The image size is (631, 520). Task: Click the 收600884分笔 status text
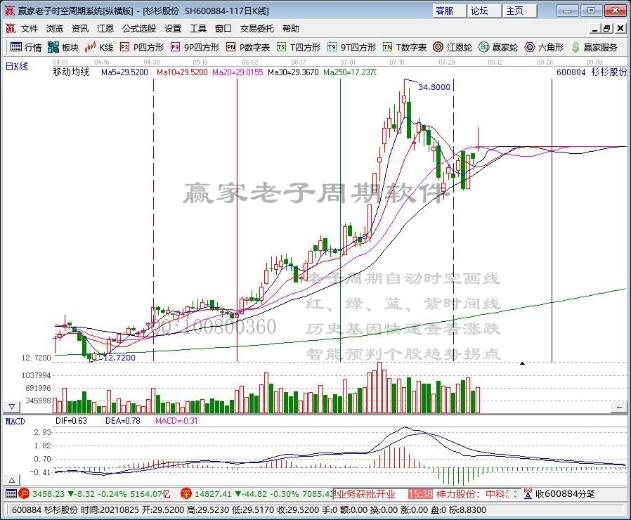click(x=565, y=494)
